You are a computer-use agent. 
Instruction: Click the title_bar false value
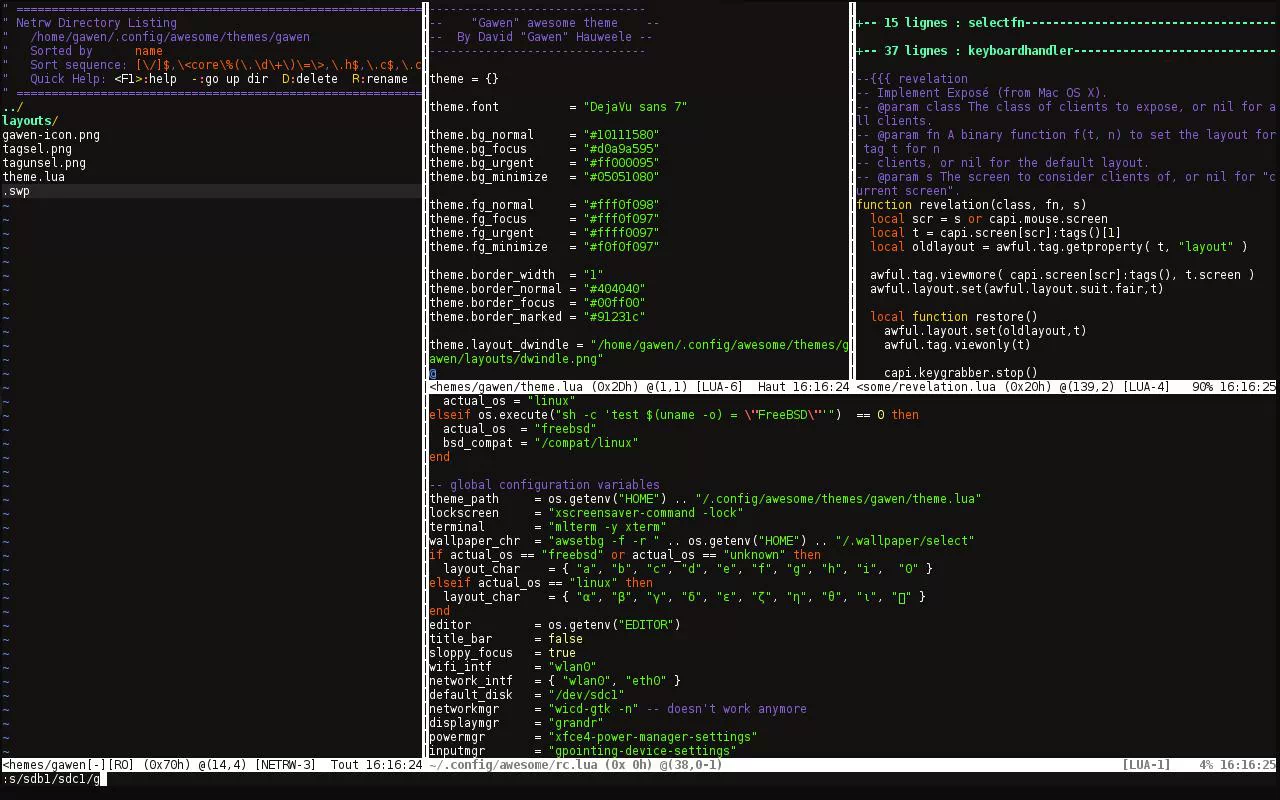(x=565, y=639)
